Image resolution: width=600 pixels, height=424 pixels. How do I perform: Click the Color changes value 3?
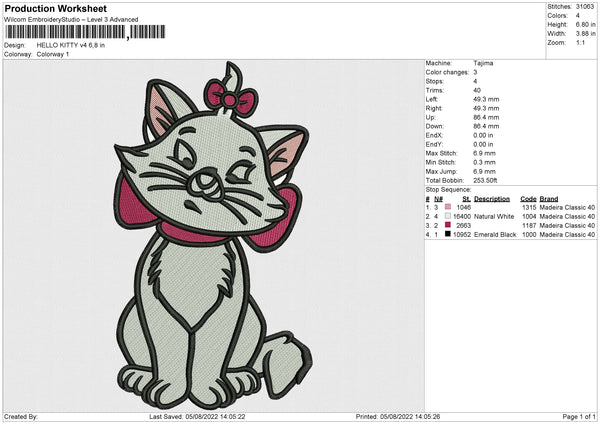coord(475,72)
